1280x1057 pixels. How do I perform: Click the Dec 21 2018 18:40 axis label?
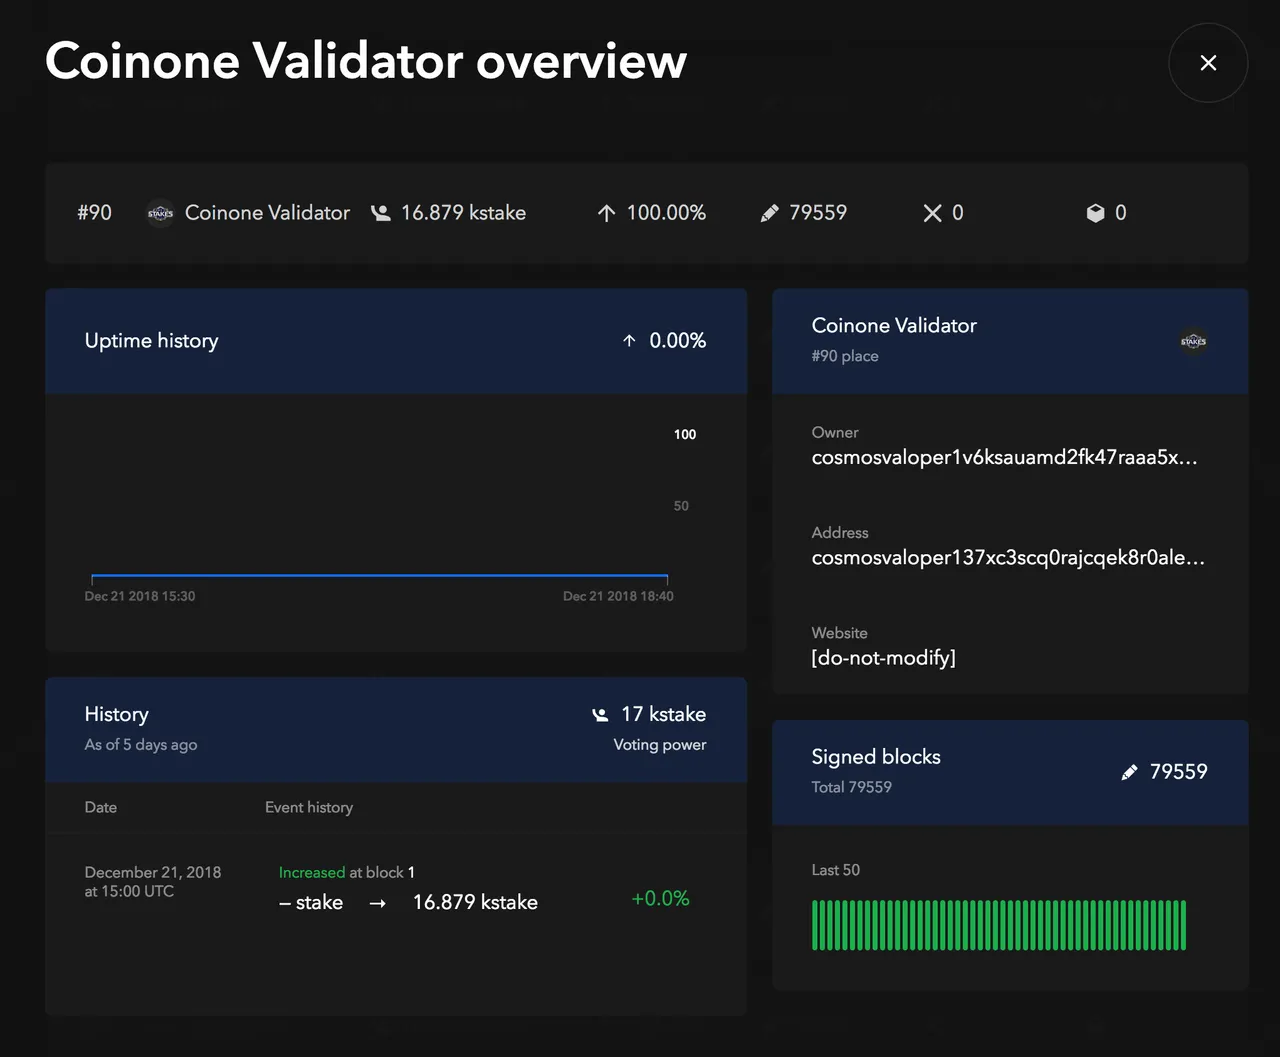click(618, 596)
